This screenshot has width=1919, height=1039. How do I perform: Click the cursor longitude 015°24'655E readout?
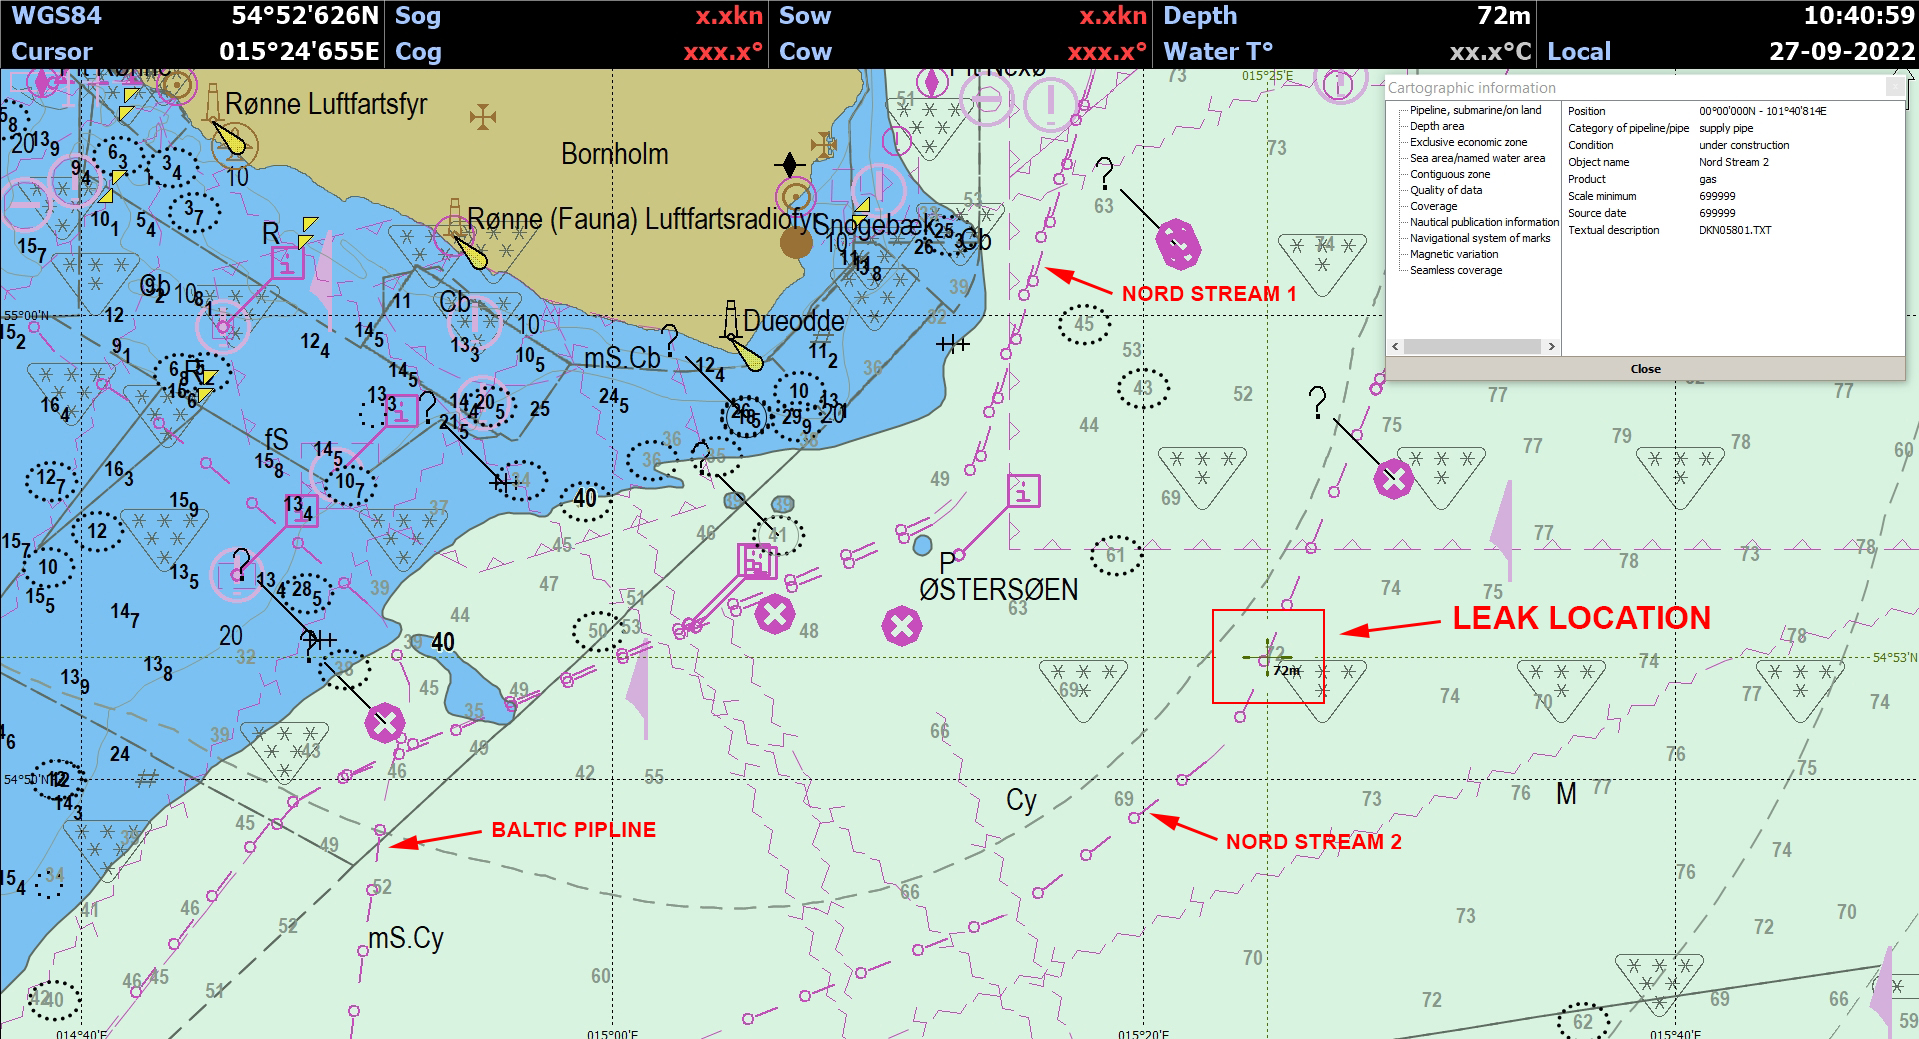pos(299,52)
